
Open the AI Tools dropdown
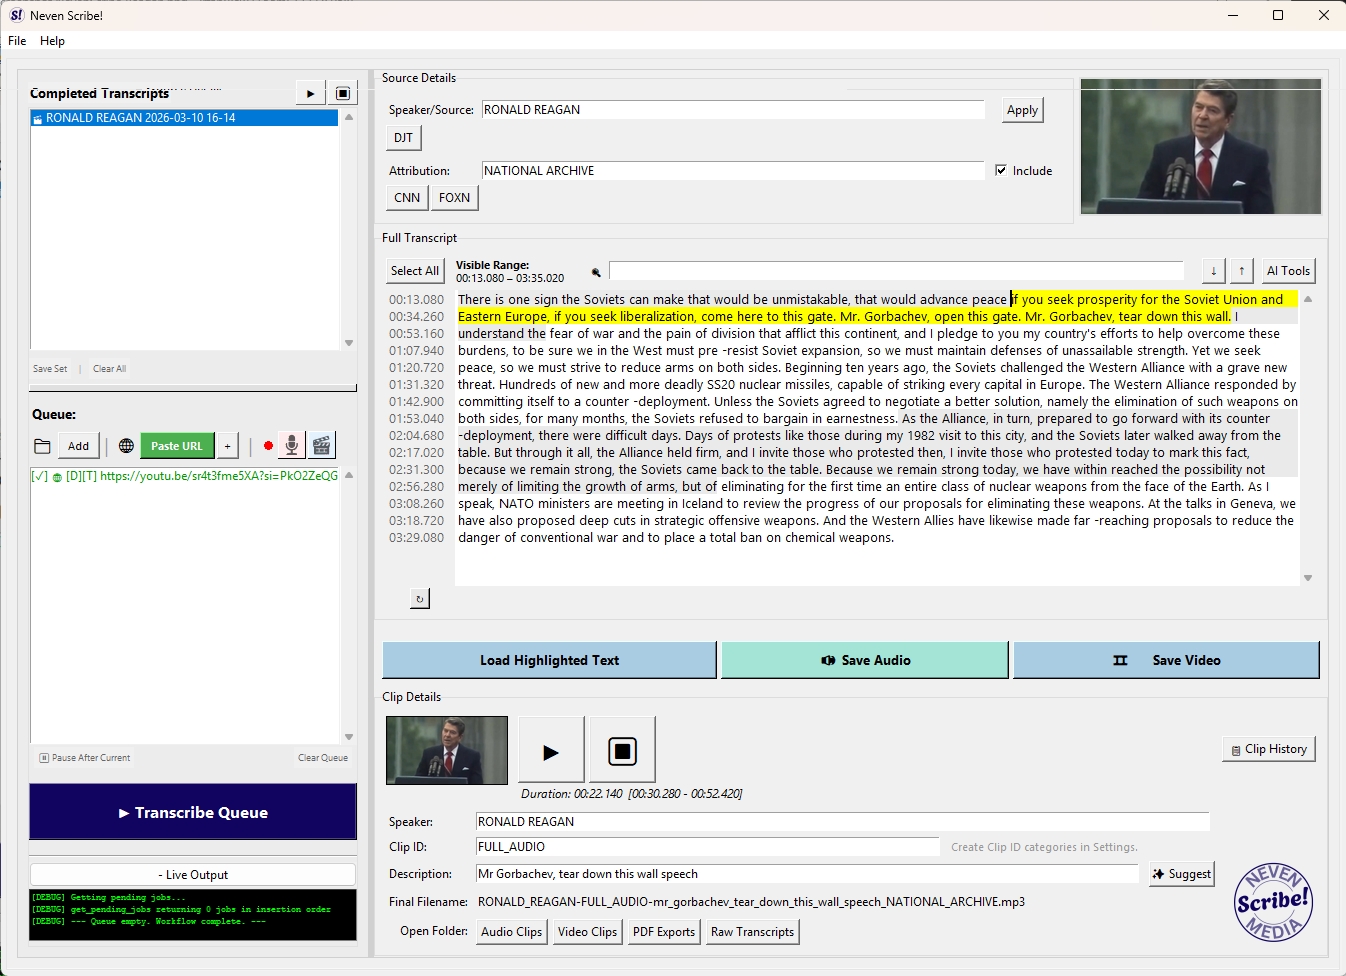point(1288,271)
